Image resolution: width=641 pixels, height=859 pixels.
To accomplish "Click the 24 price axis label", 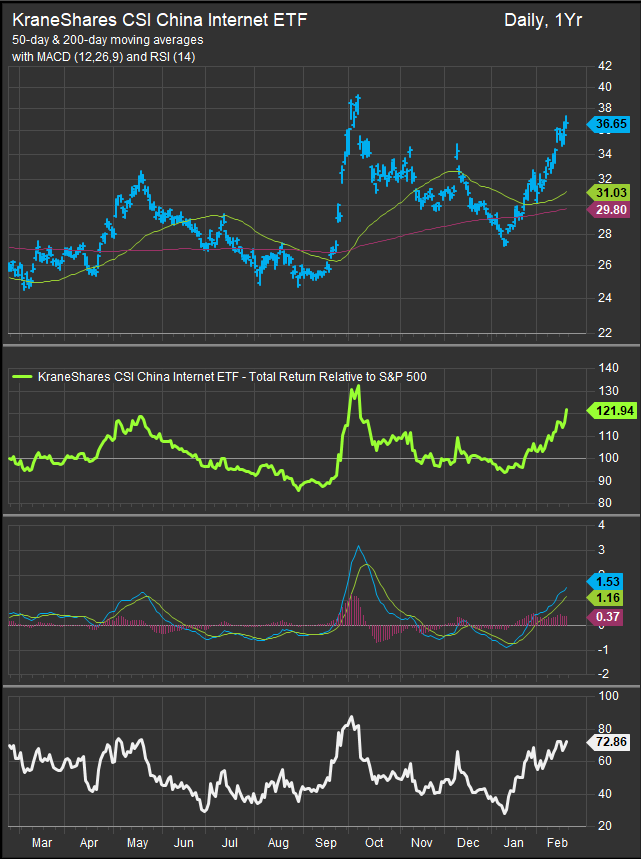I will [605, 299].
